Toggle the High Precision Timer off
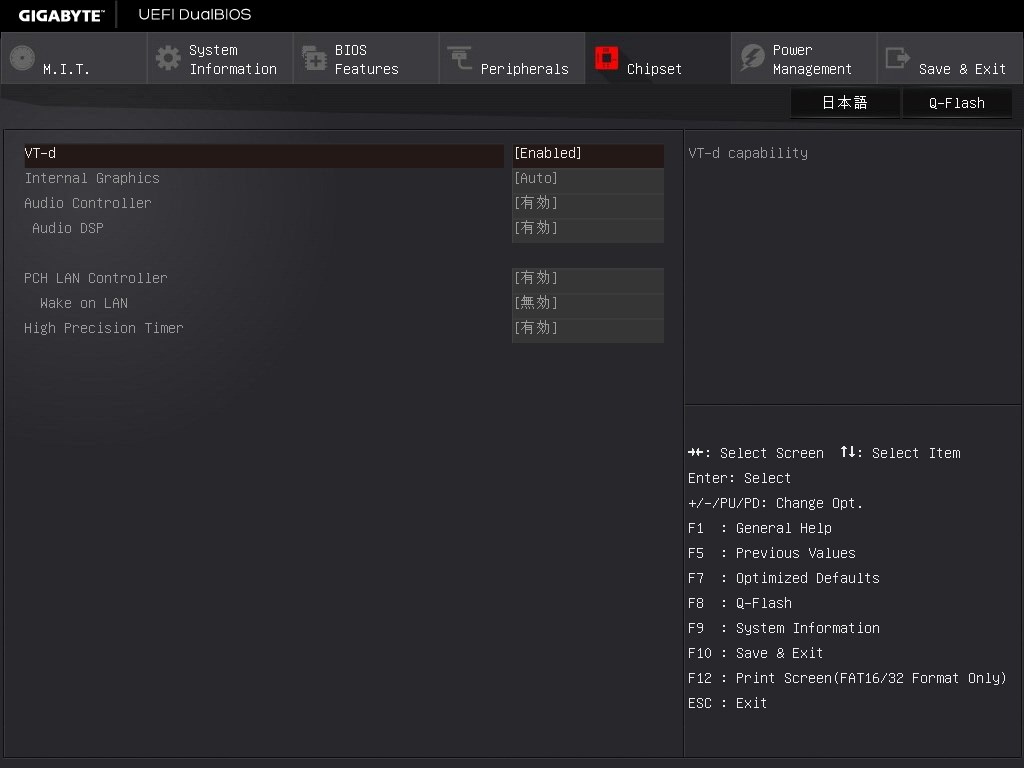Image resolution: width=1024 pixels, height=768 pixels. 587,327
